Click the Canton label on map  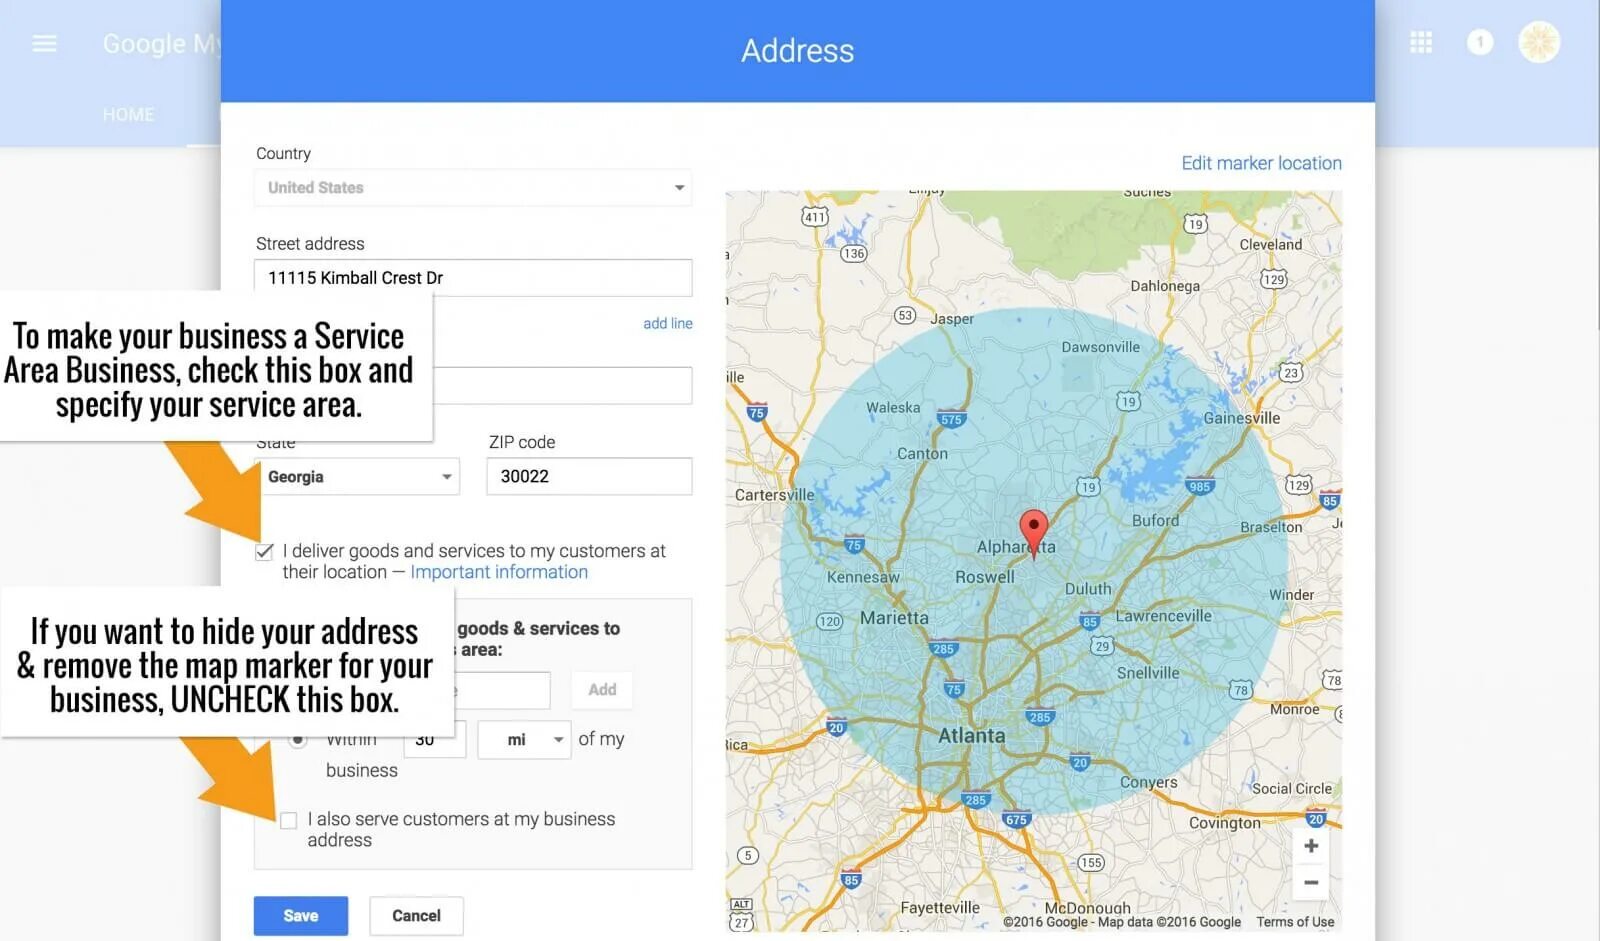(922, 454)
